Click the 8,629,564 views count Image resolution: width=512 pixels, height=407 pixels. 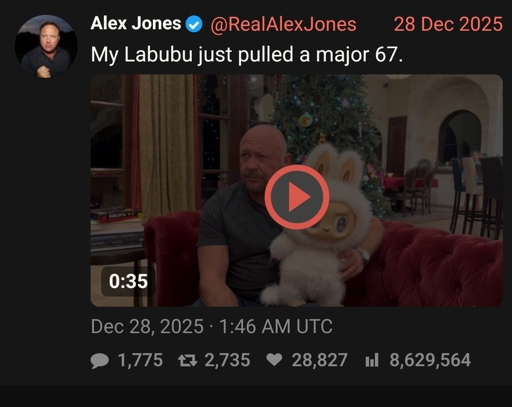coord(430,360)
